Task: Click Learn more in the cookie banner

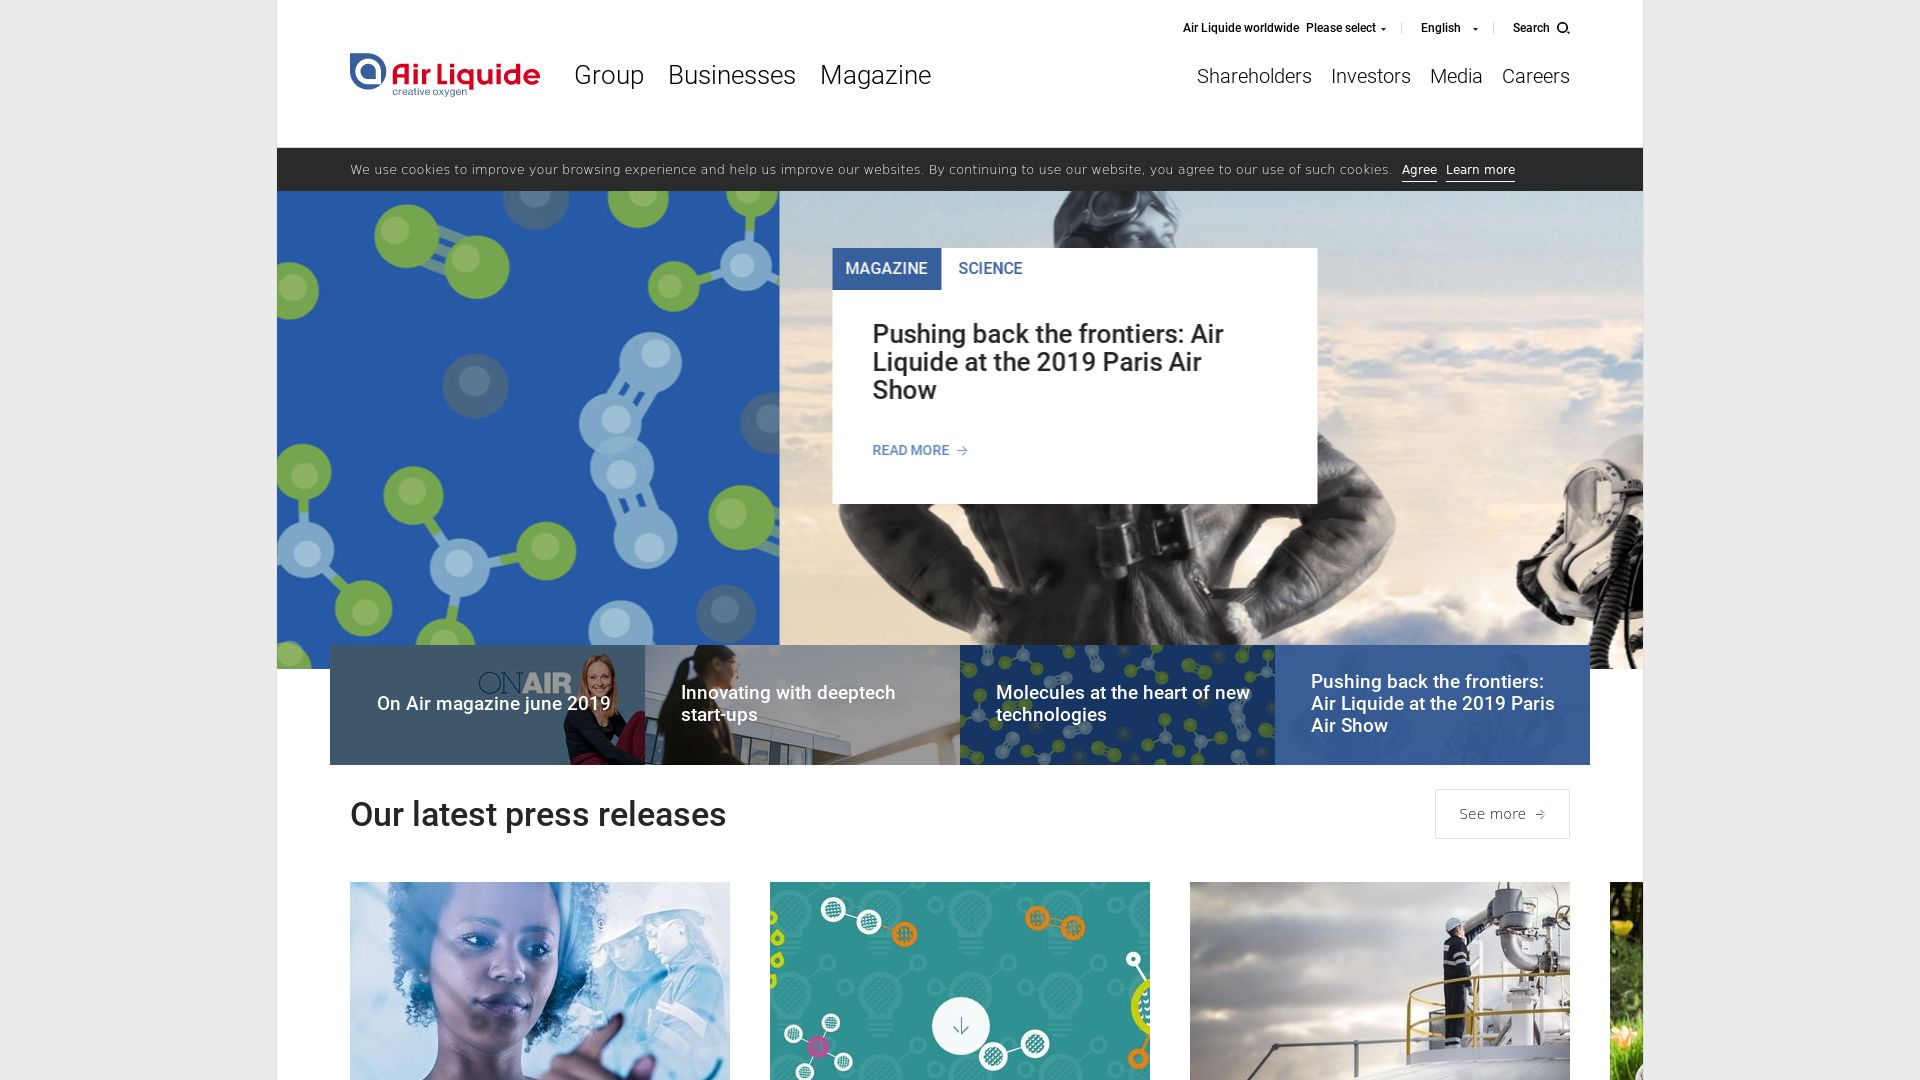Action: 1480,170
